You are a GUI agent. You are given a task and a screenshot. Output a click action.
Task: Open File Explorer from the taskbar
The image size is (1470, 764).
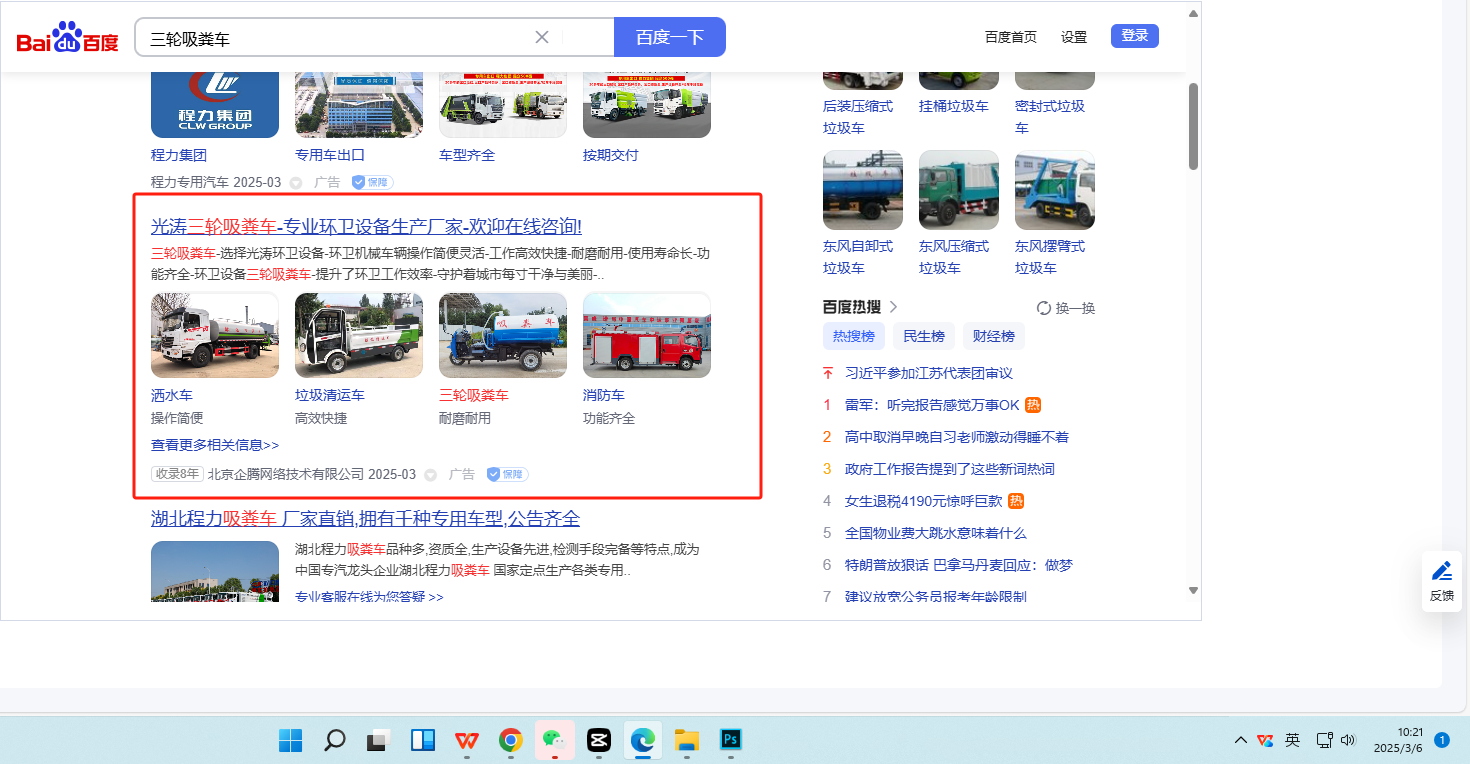(x=686, y=740)
